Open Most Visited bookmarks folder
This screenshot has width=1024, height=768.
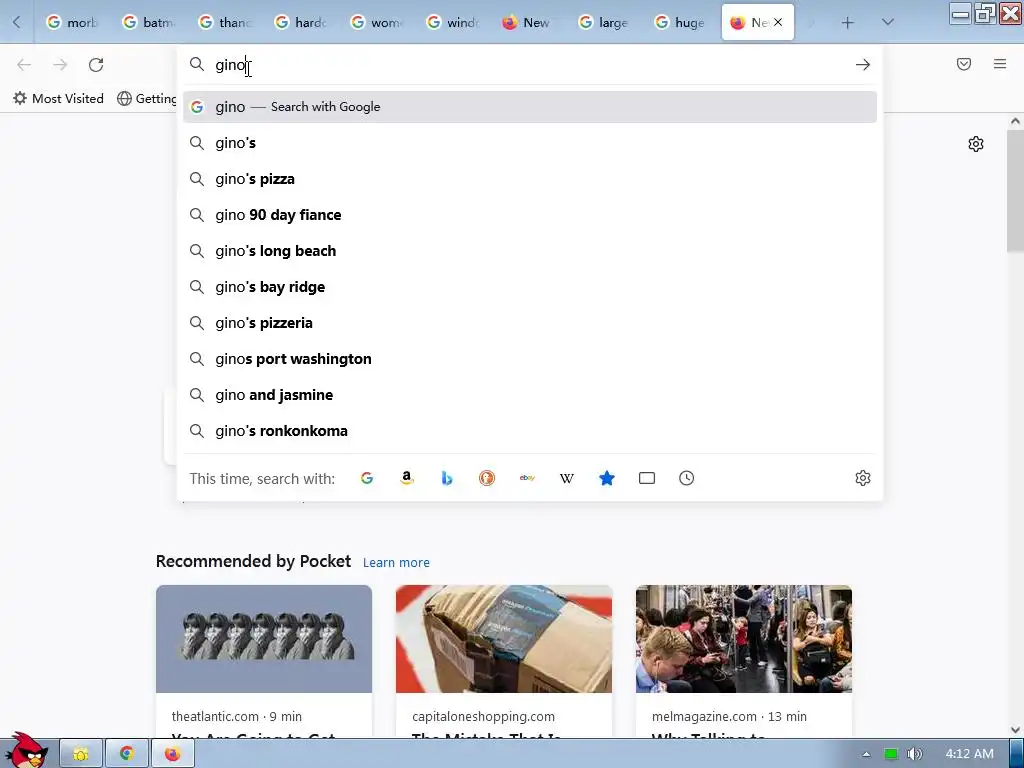[59, 99]
